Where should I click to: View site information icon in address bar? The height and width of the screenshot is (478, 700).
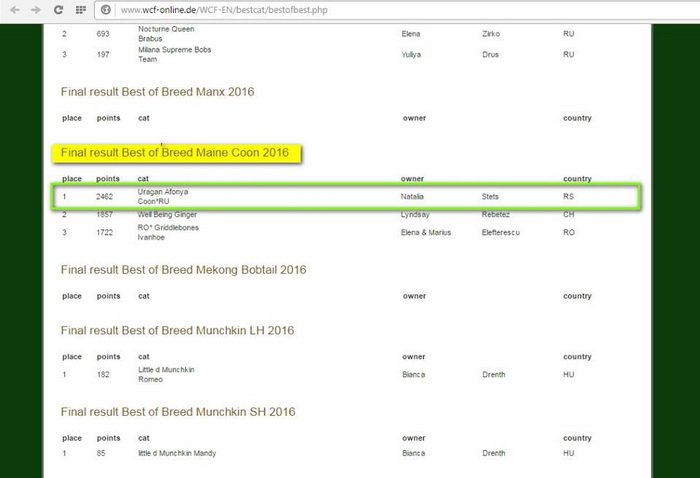[105, 10]
